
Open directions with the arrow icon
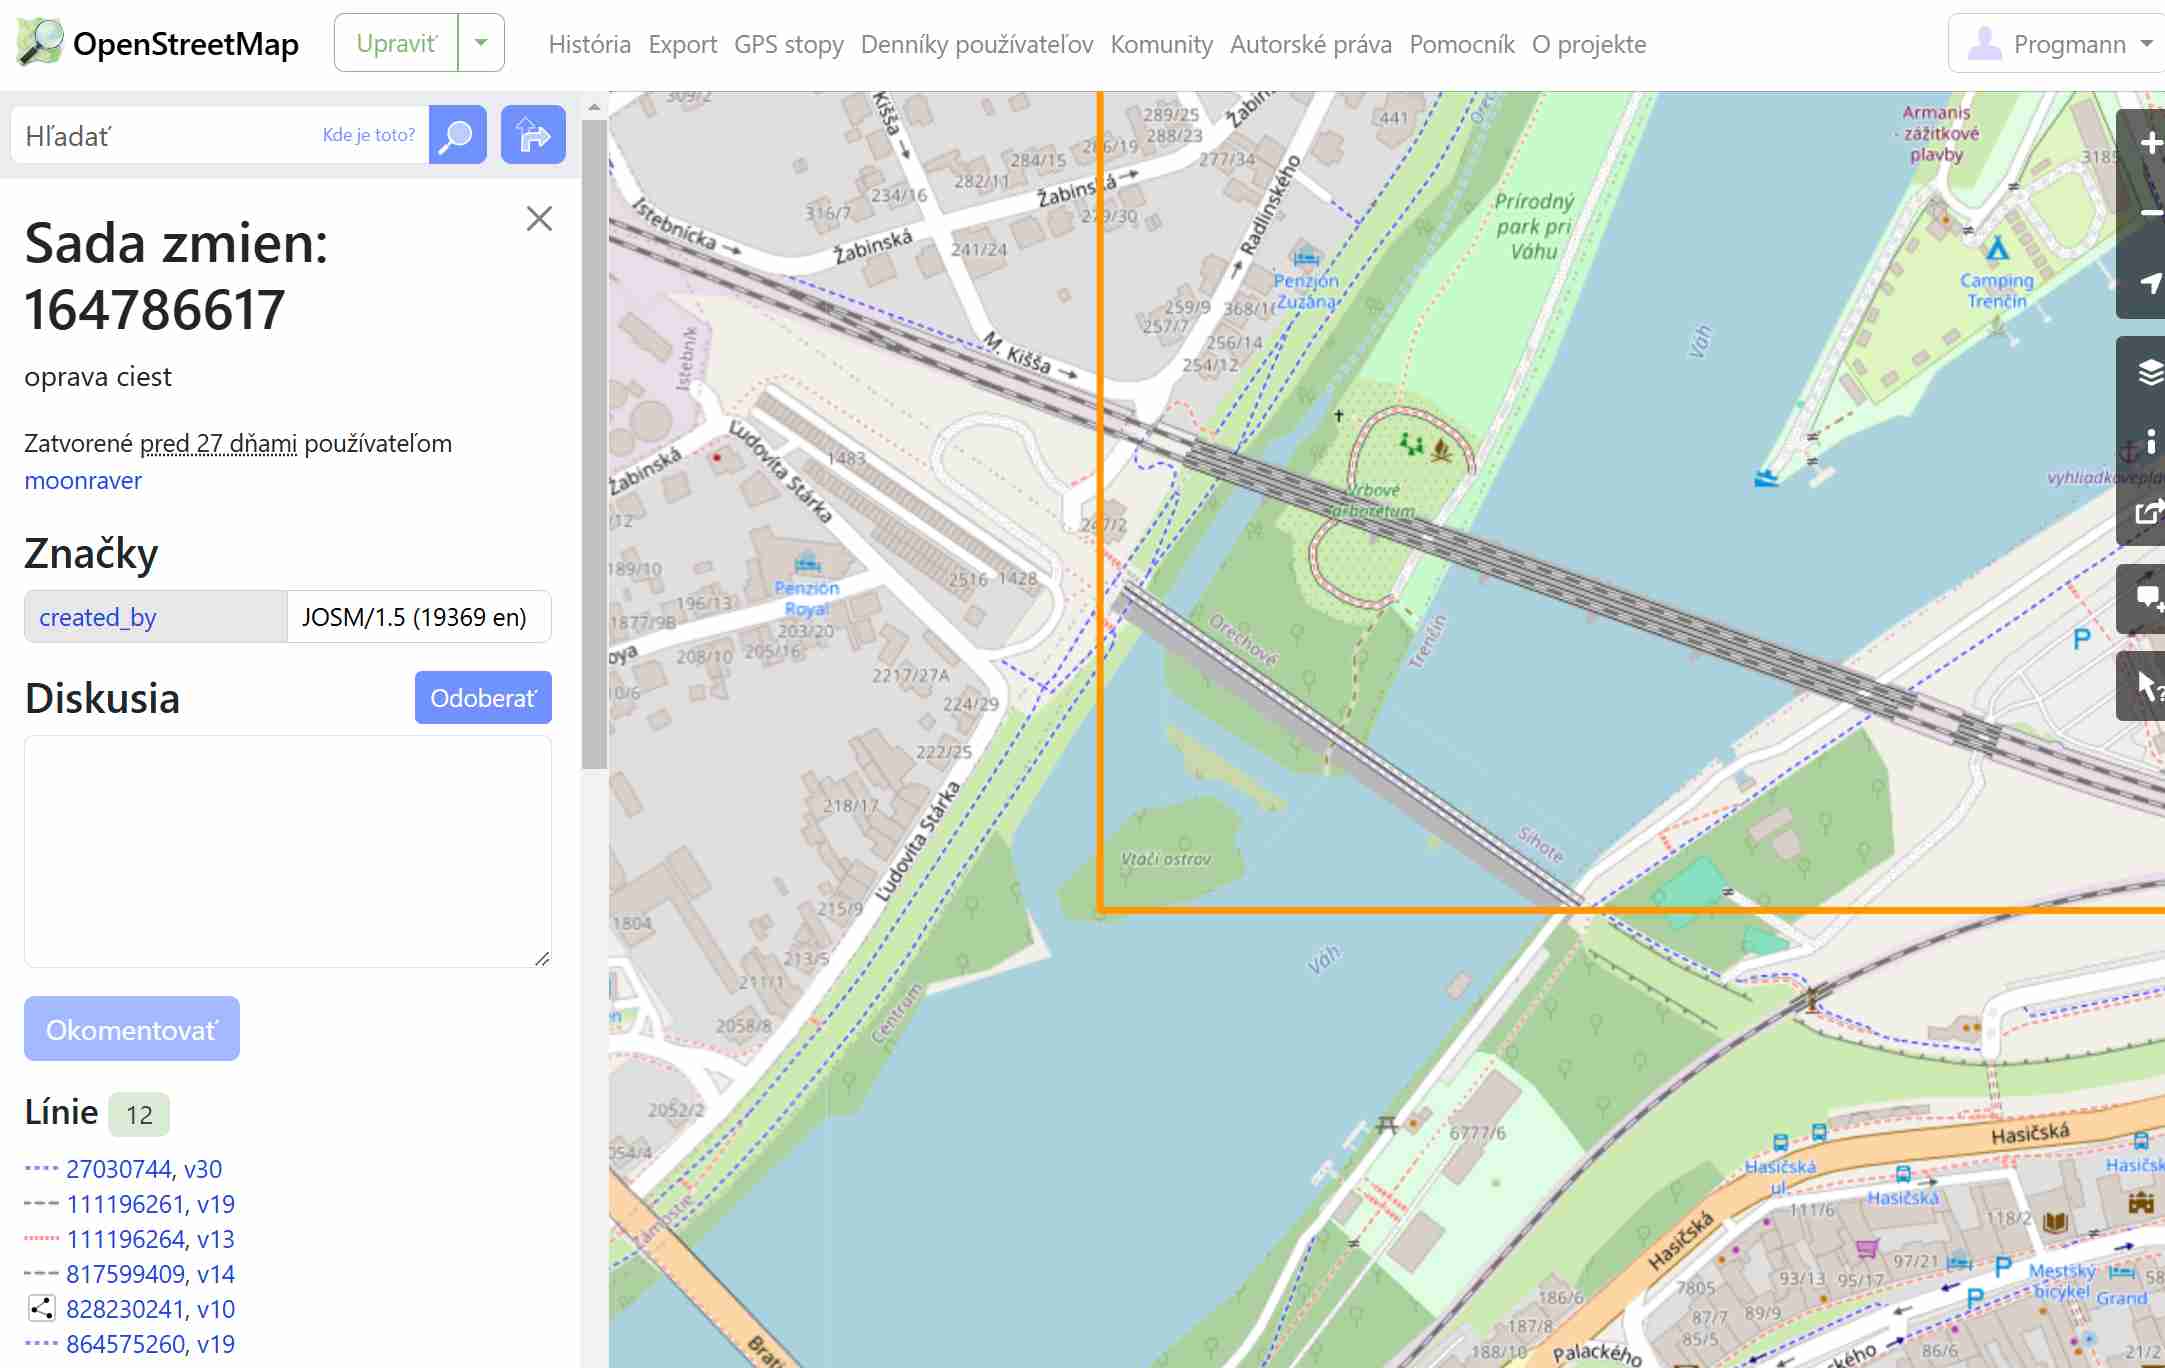[533, 135]
